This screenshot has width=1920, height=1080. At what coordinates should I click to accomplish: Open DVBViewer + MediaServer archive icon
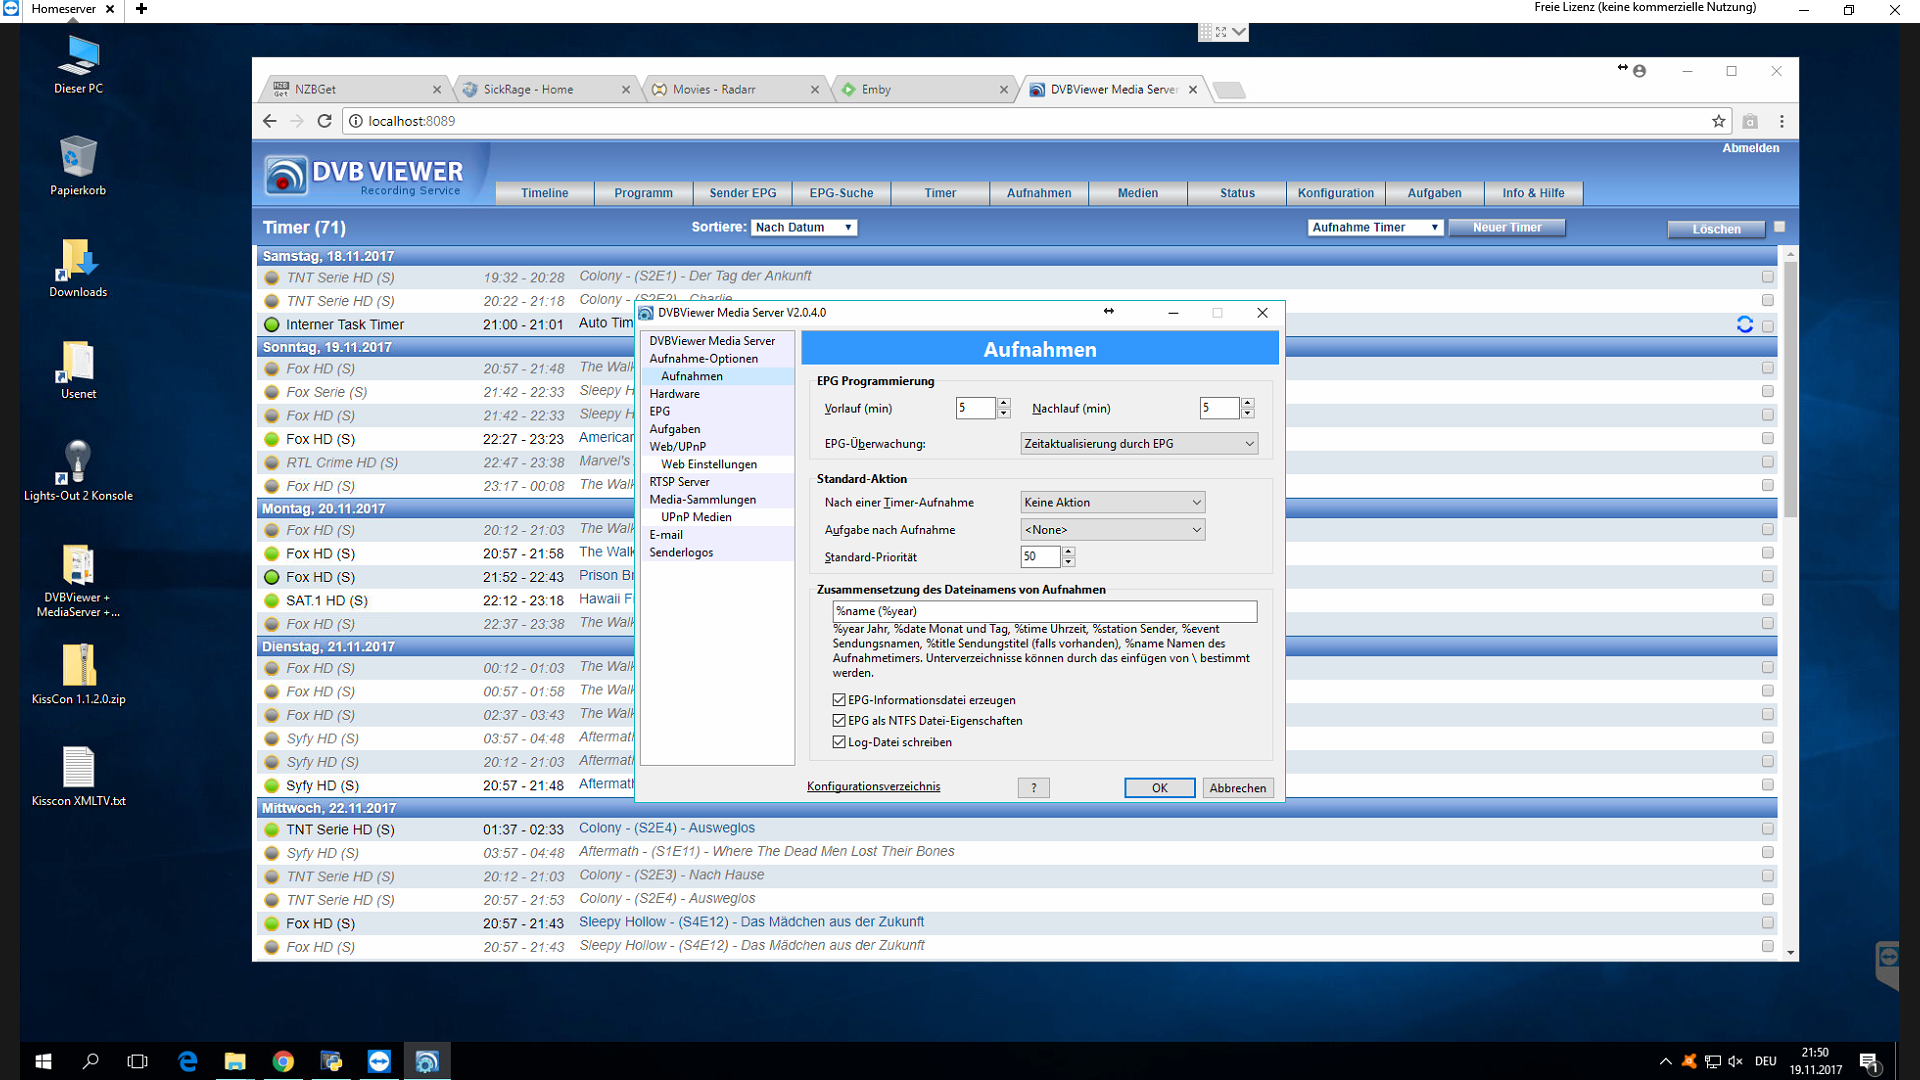(x=78, y=580)
